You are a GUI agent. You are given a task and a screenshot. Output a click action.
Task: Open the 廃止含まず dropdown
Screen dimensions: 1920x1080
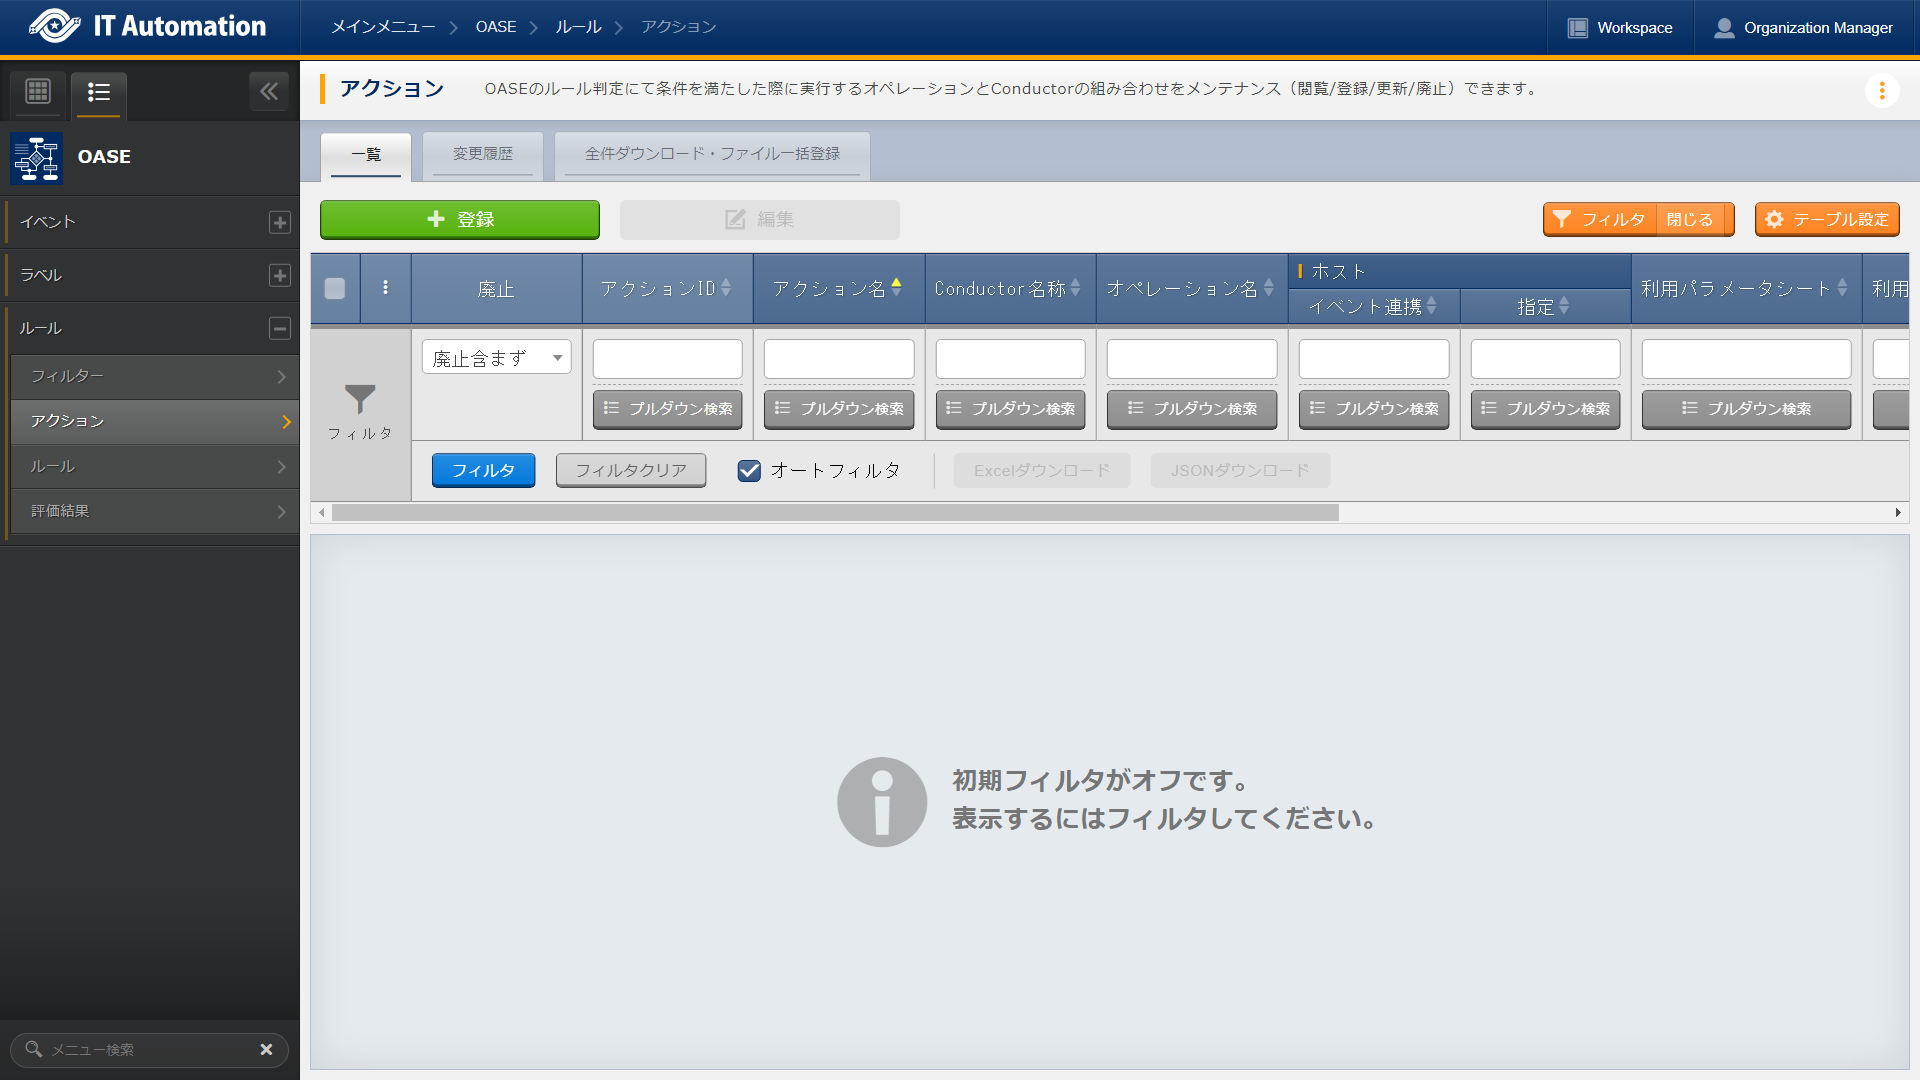[x=496, y=358]
